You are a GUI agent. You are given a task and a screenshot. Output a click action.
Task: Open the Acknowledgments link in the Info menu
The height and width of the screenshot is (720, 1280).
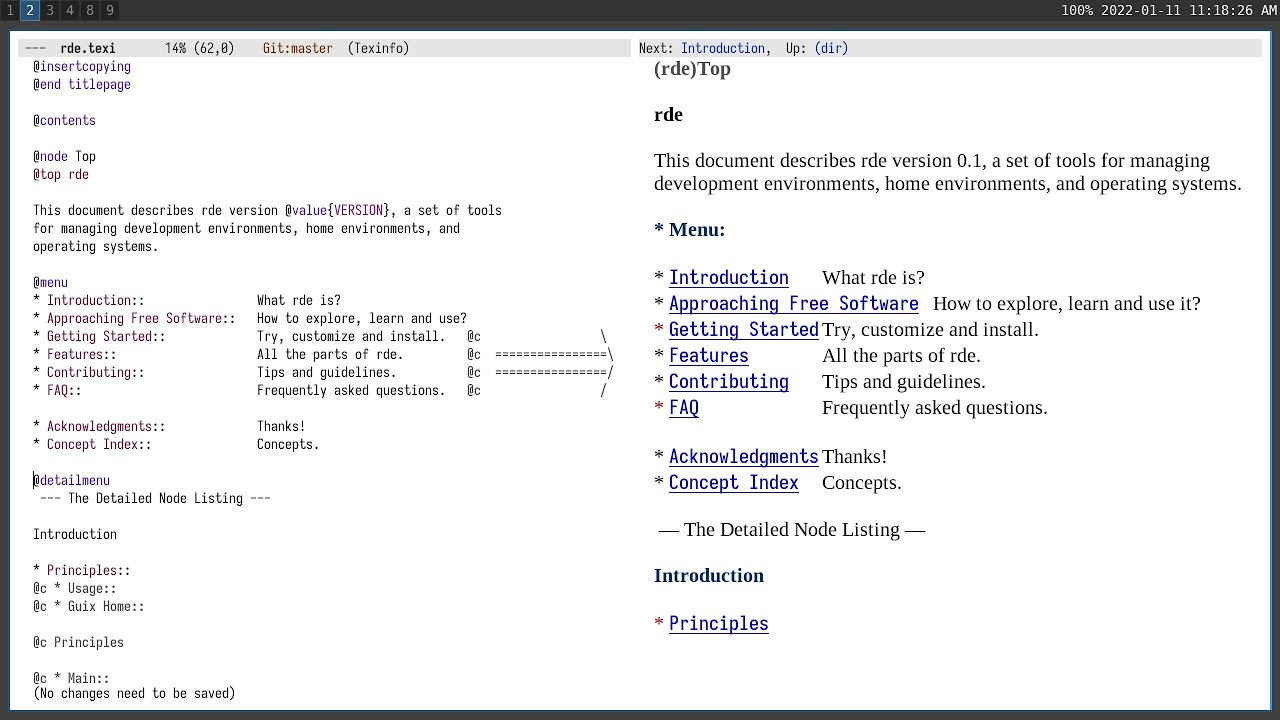pyautogui.click(x=744, y=457)
